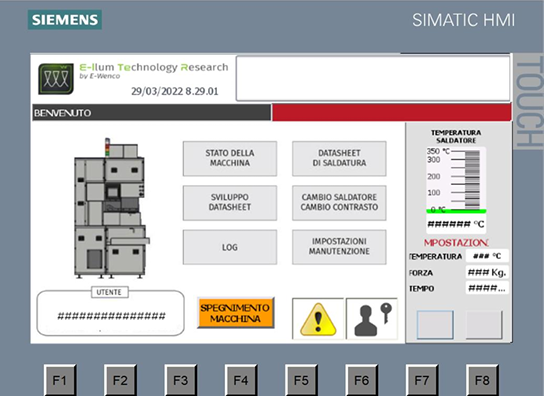Open DATASHEET DI SALDATURA page

click(339, 158)
